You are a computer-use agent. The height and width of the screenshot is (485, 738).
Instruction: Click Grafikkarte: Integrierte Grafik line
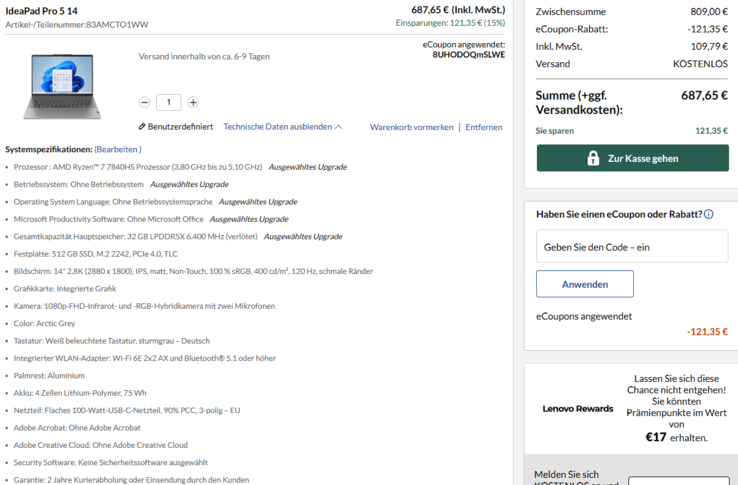coord(65,289)
